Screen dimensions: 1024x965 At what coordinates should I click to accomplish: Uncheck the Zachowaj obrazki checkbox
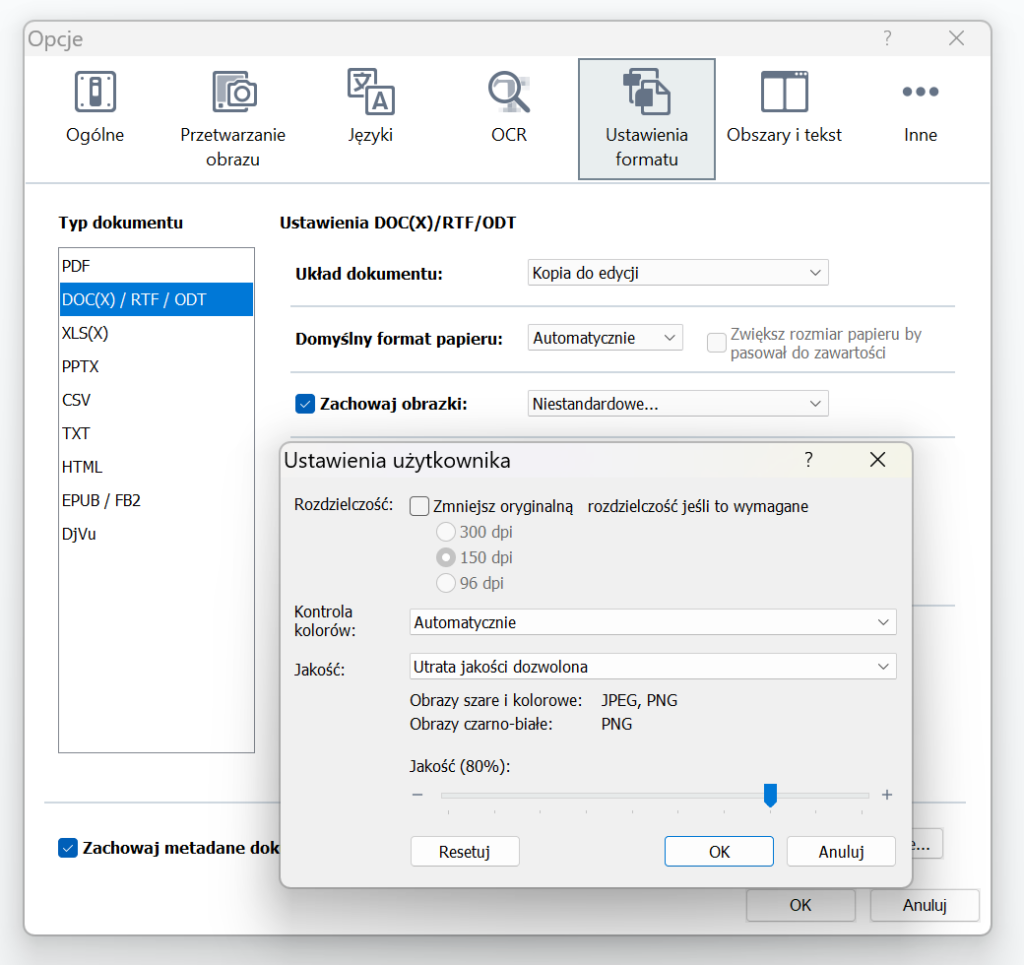pyautogui.click(x=306, y=404)
